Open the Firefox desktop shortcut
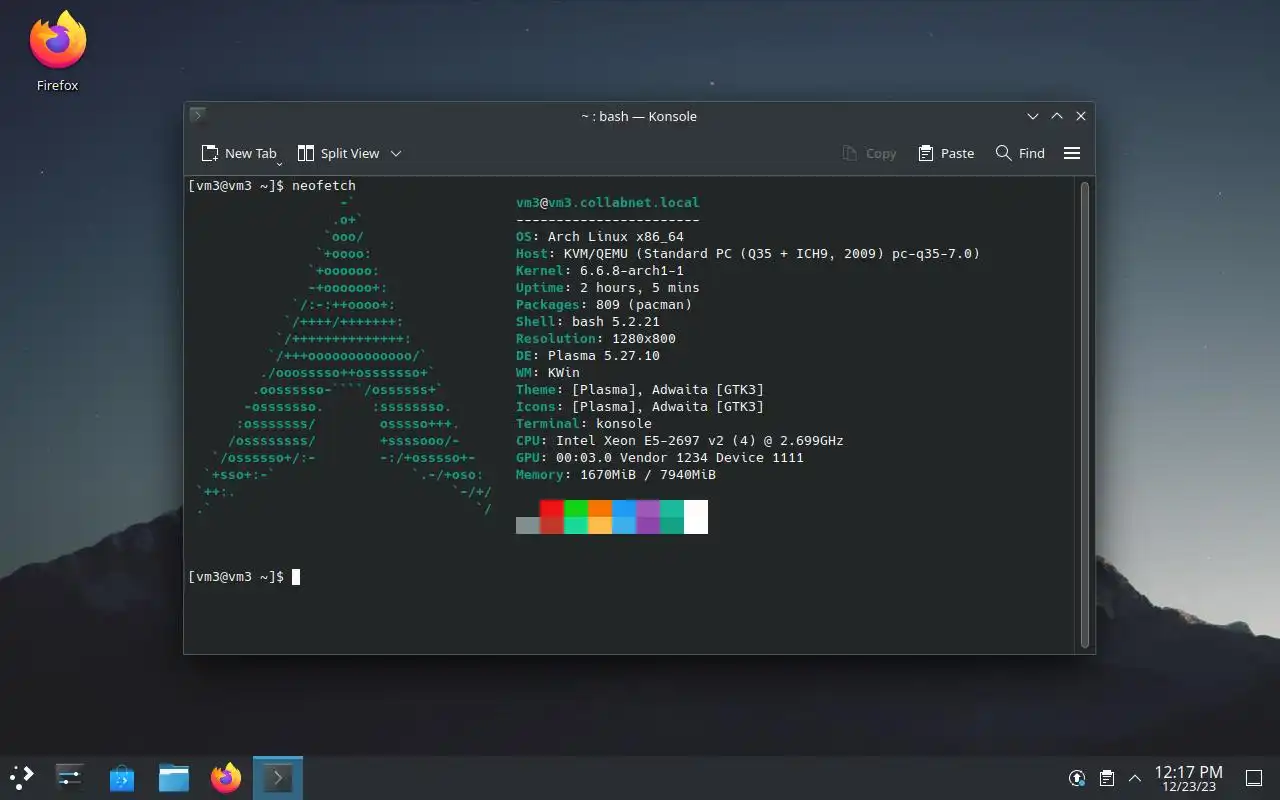Image resolution: width=1280 pixels, height=800 pixels. pos(58,52)
